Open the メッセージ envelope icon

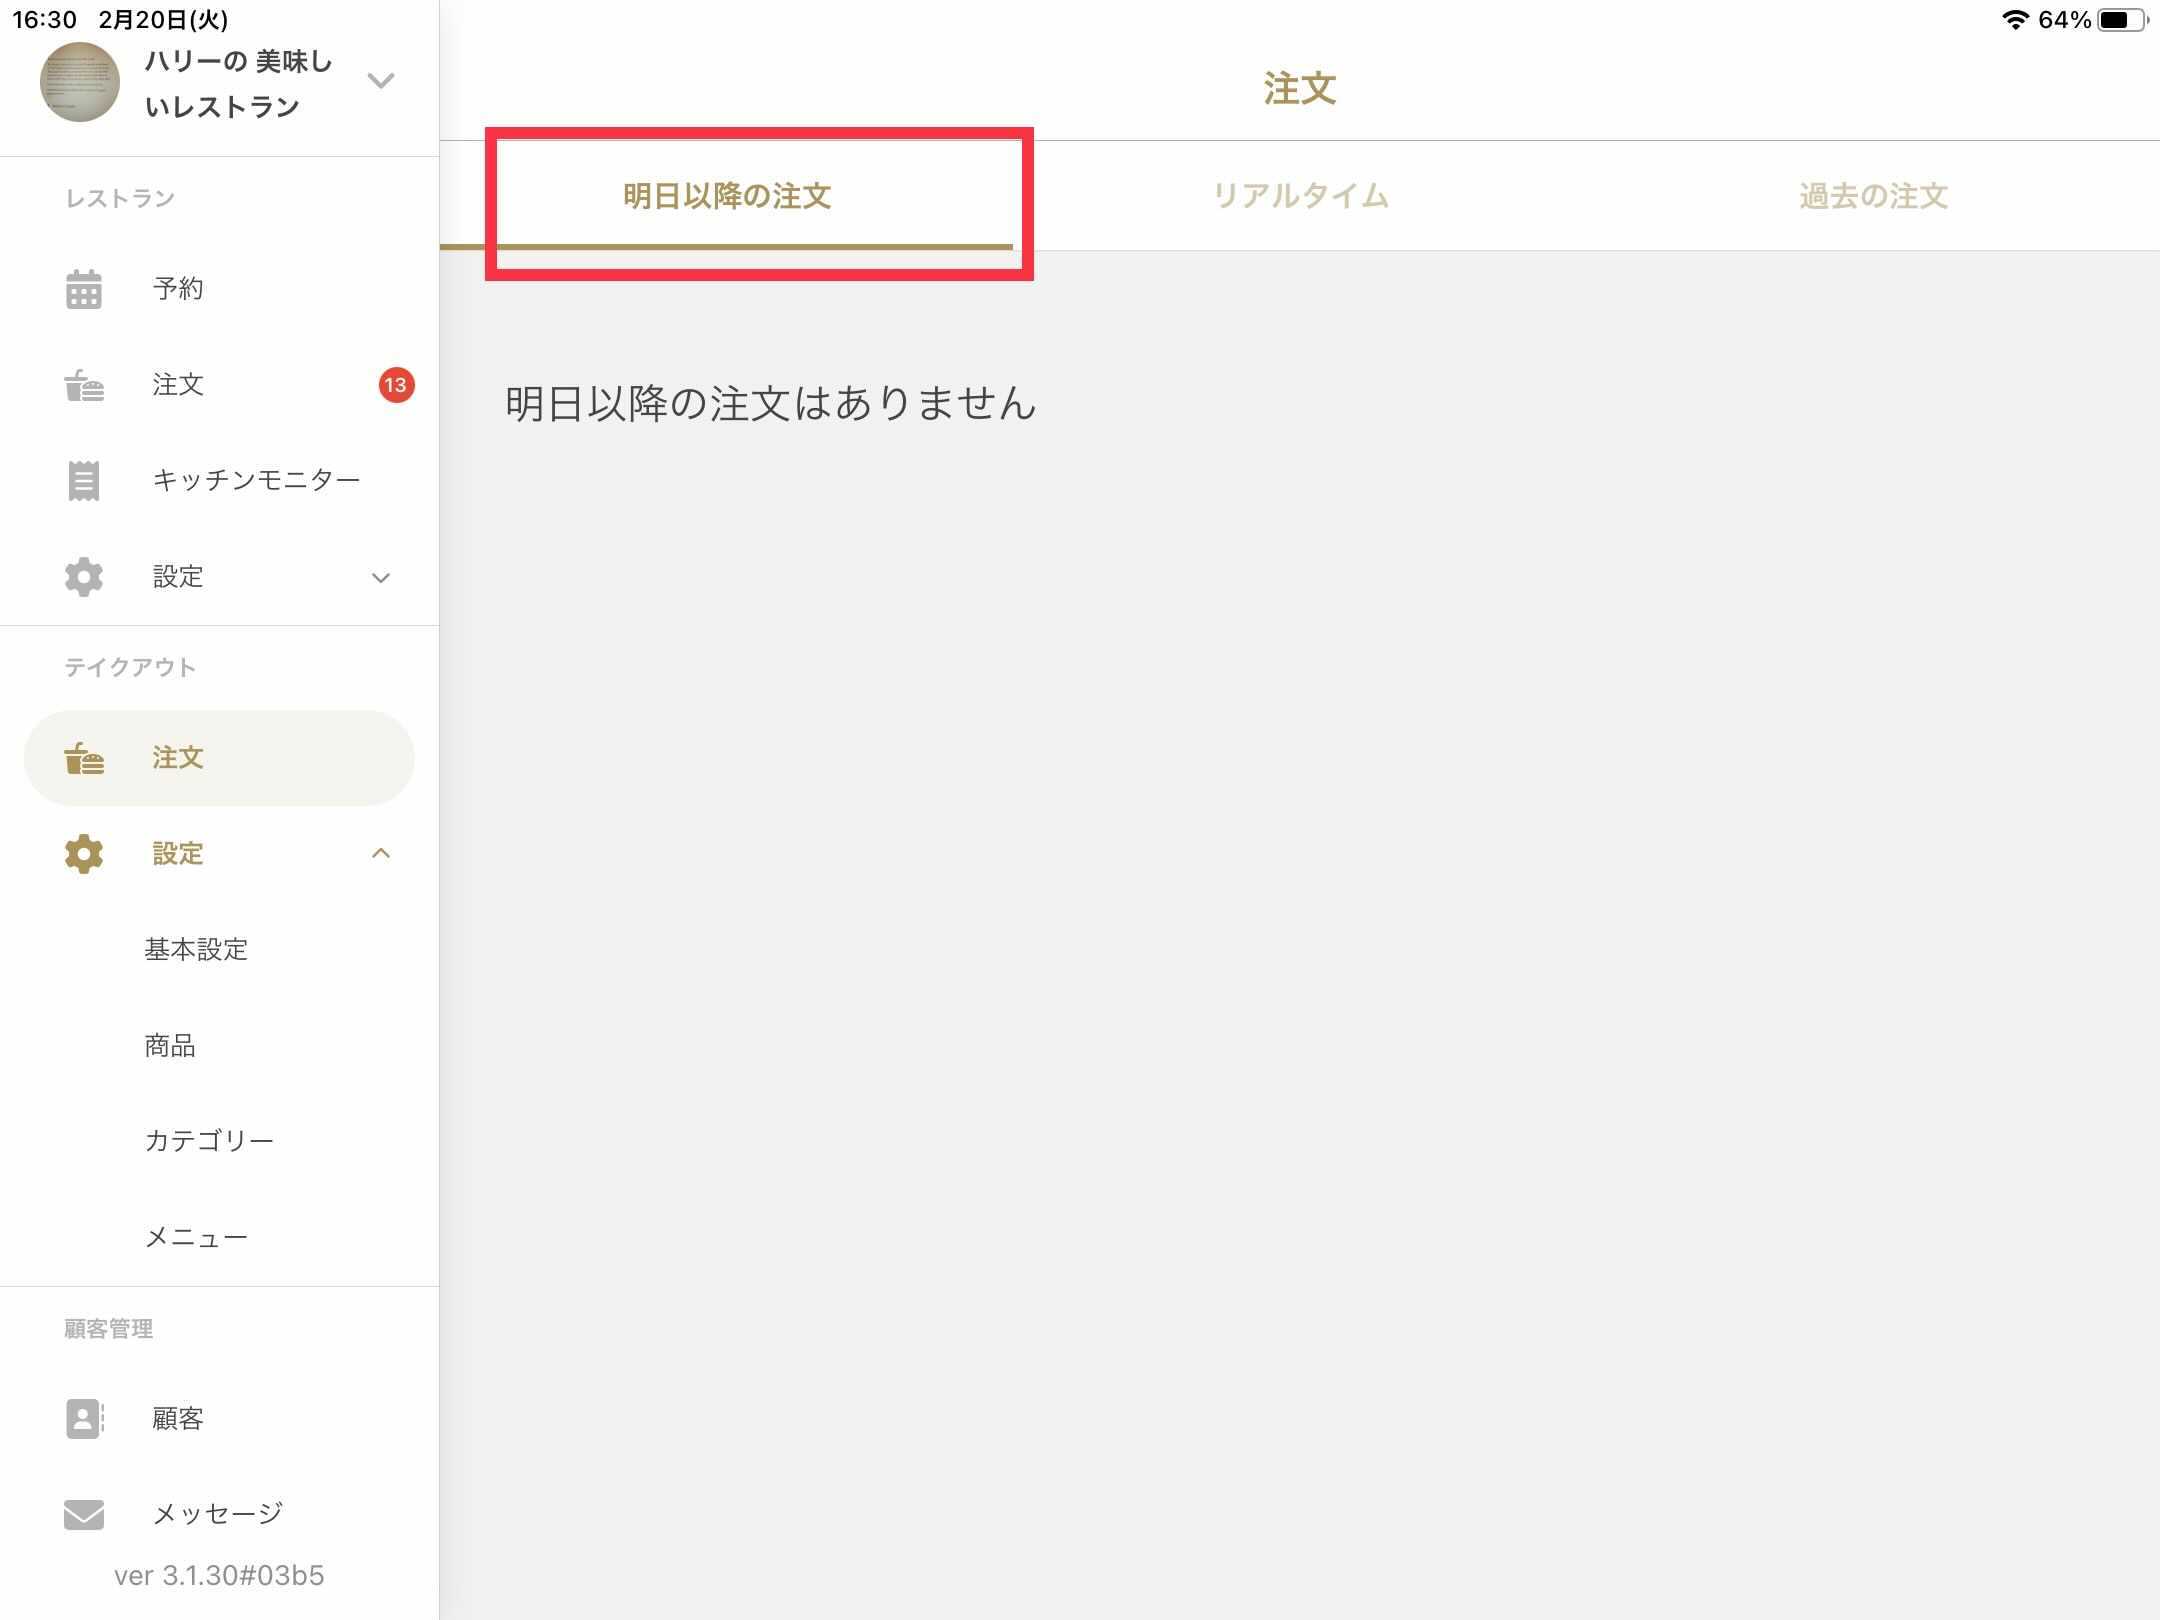point(84,1514)
